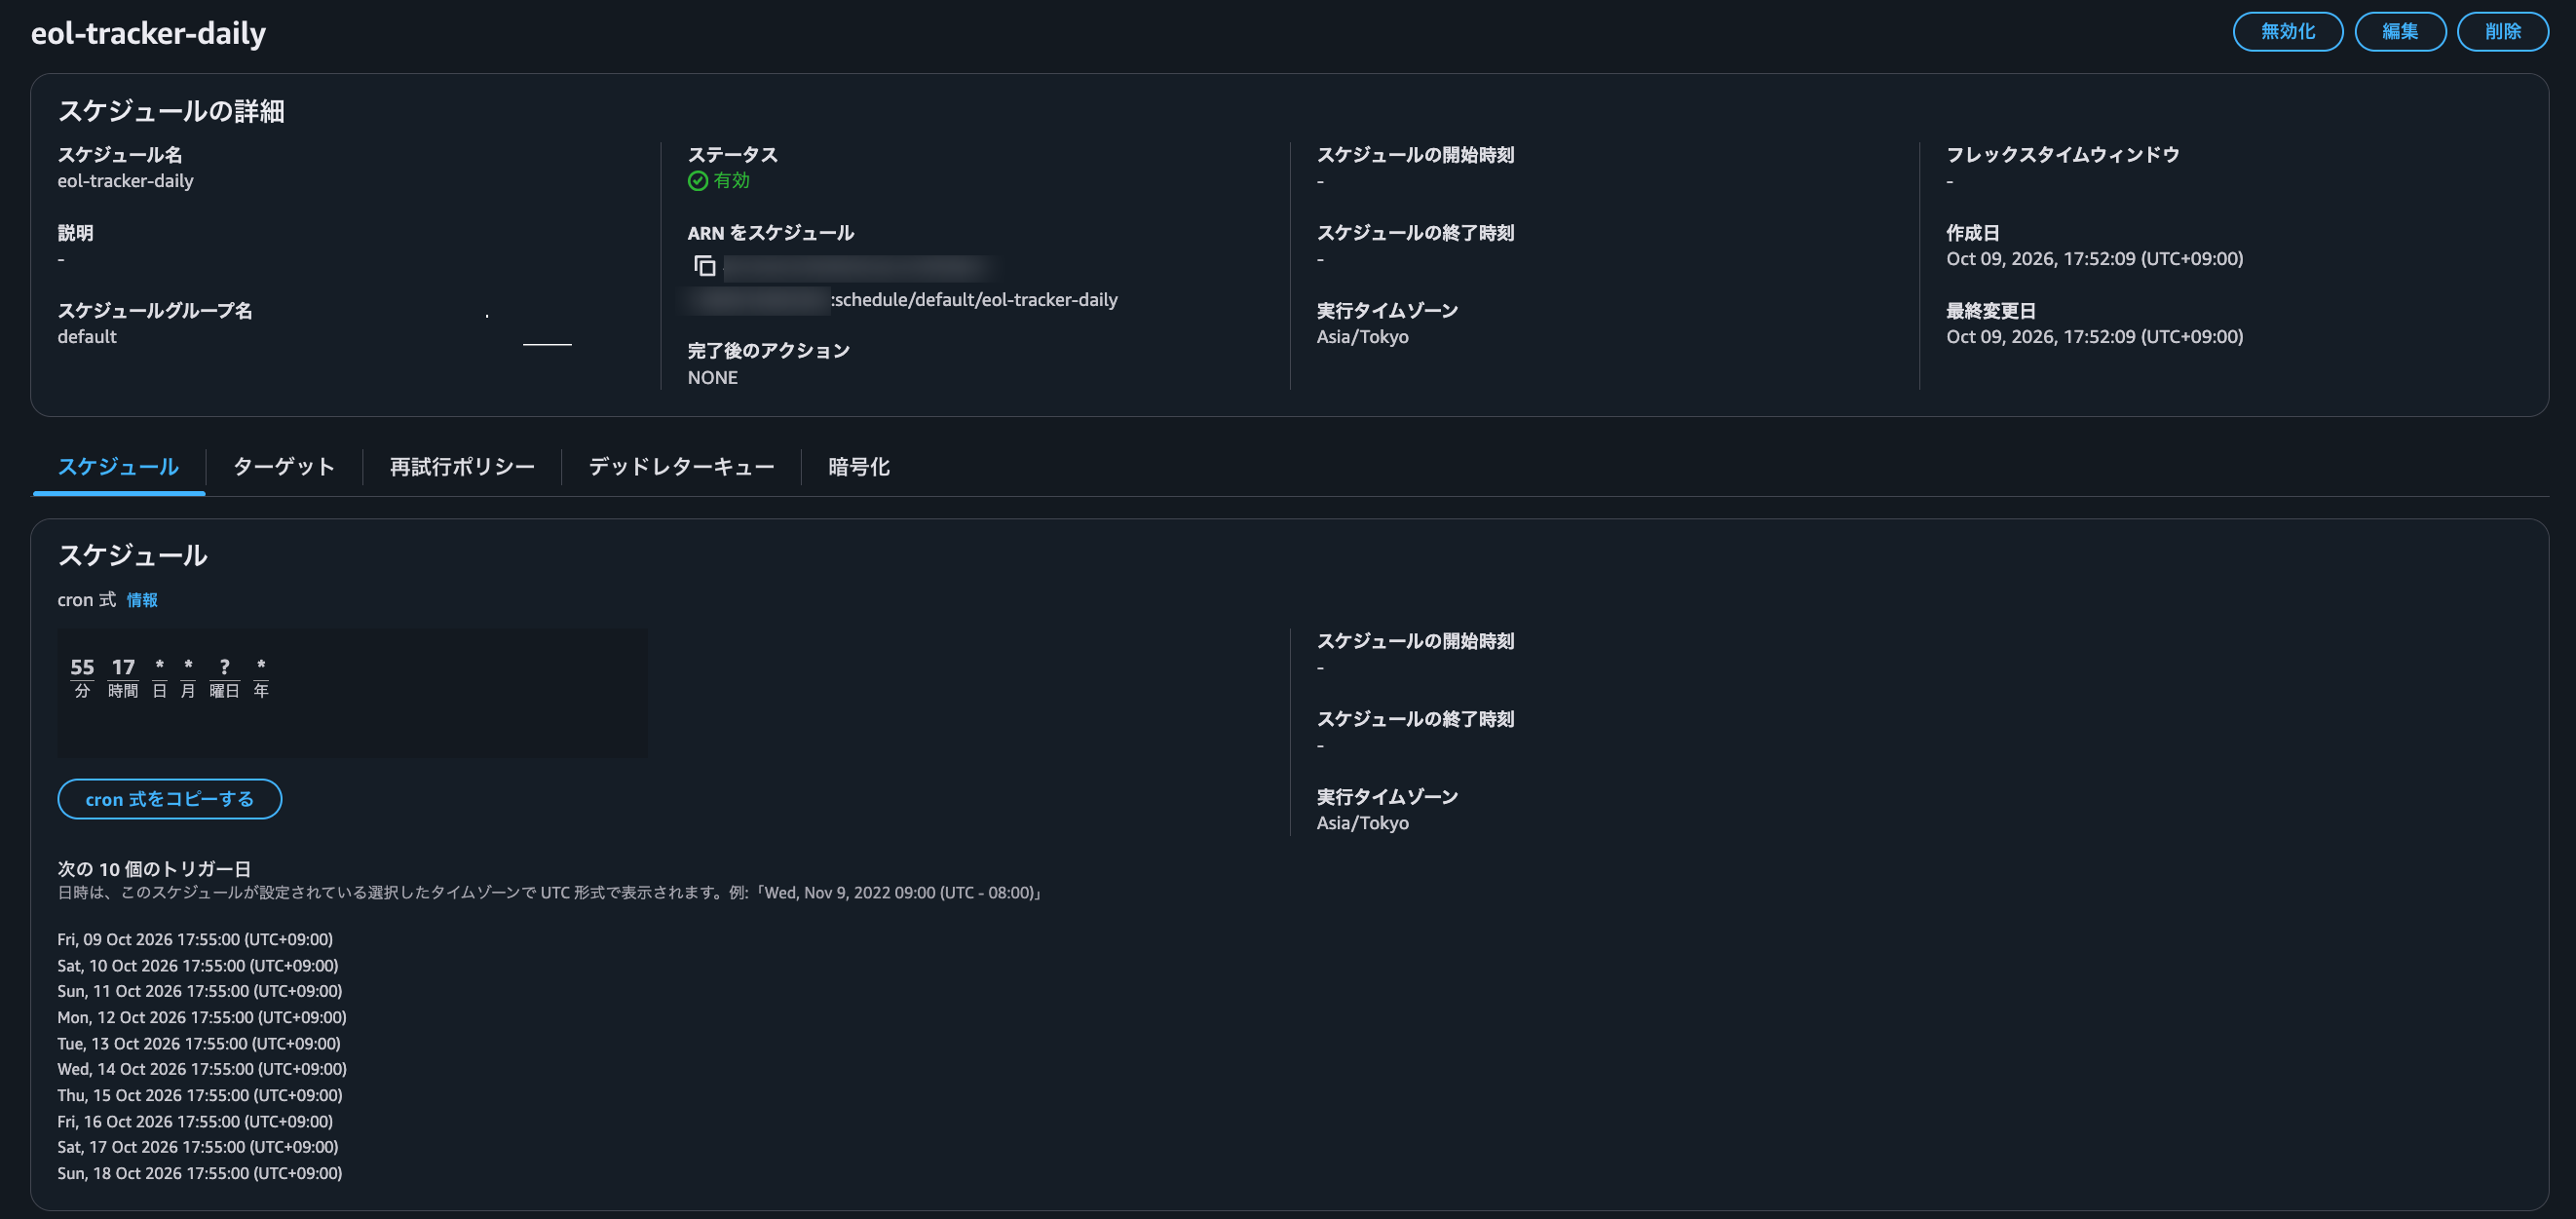This screenshot has width=2576, height=1219.
Task: Select trigger date Tue, 13 Oct 2026
Action: [x=199, y=1044]
